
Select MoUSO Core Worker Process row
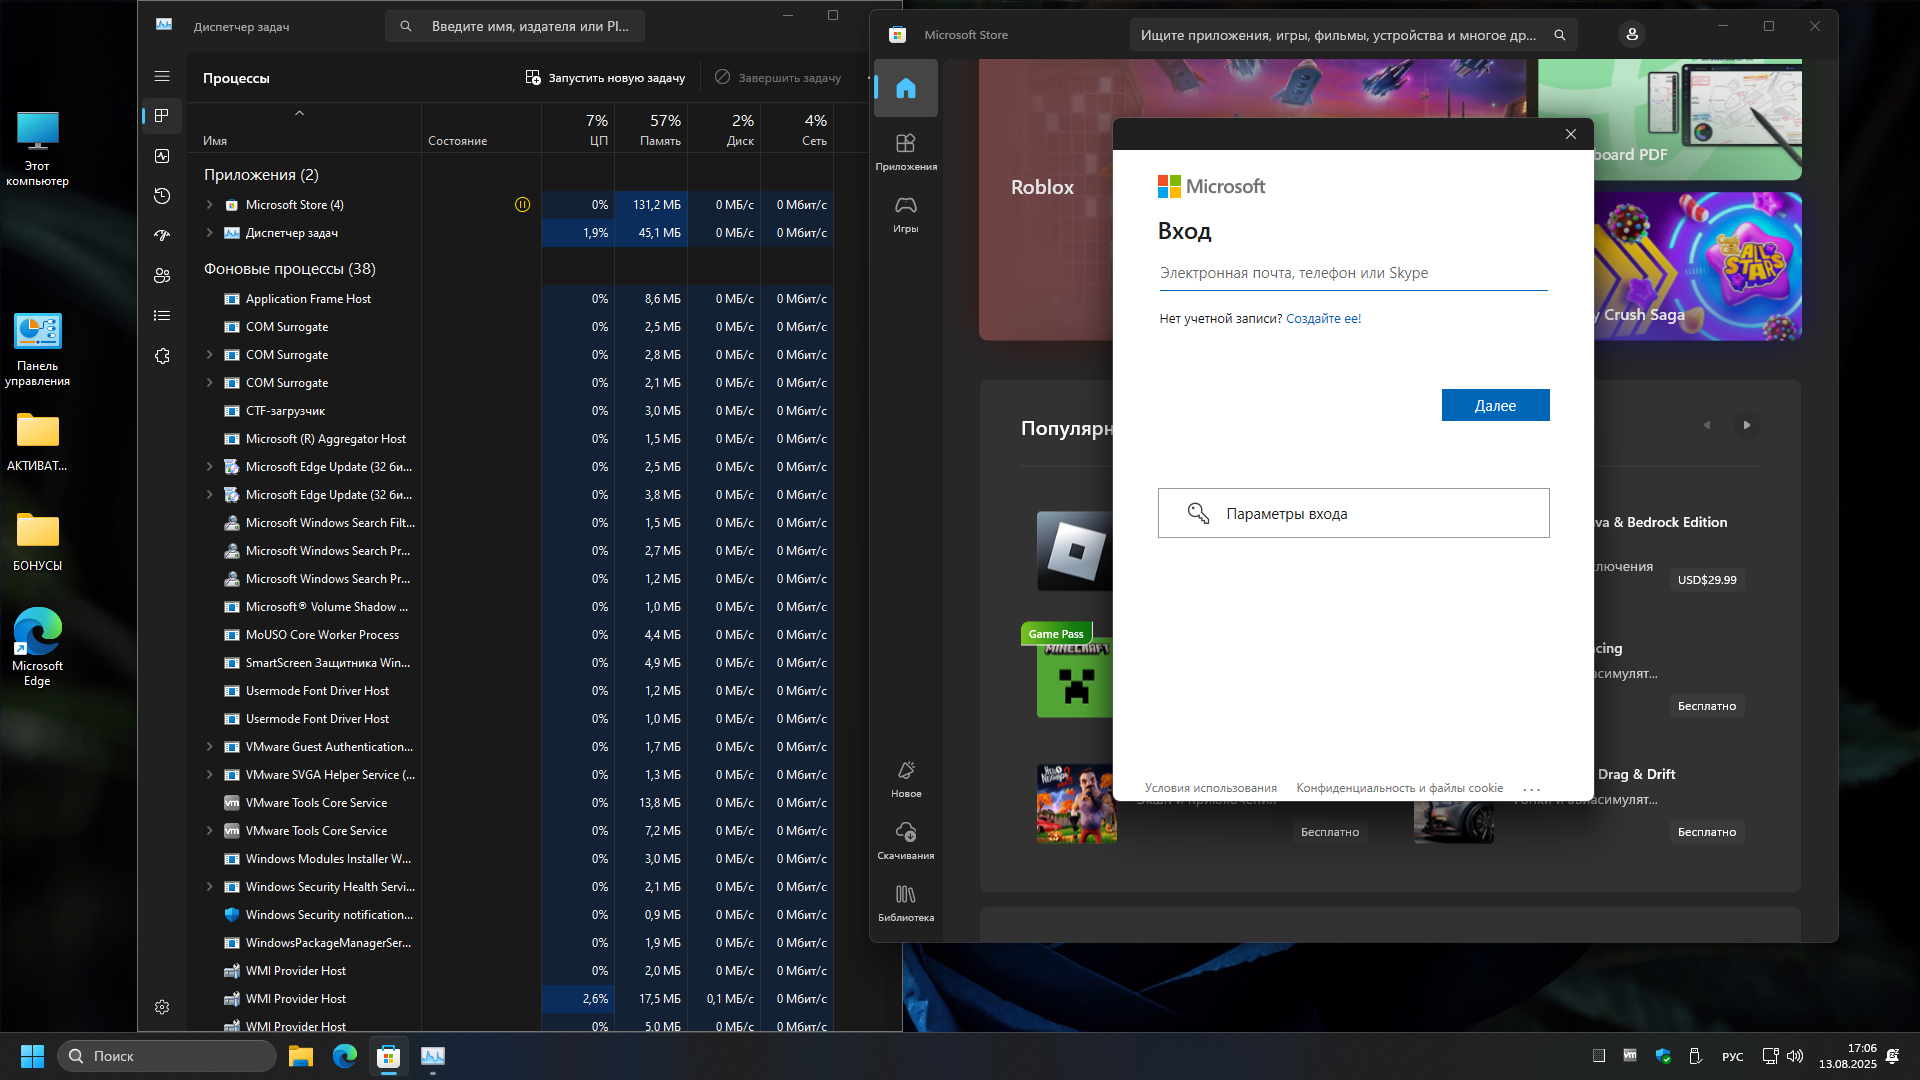click(510, 635)
